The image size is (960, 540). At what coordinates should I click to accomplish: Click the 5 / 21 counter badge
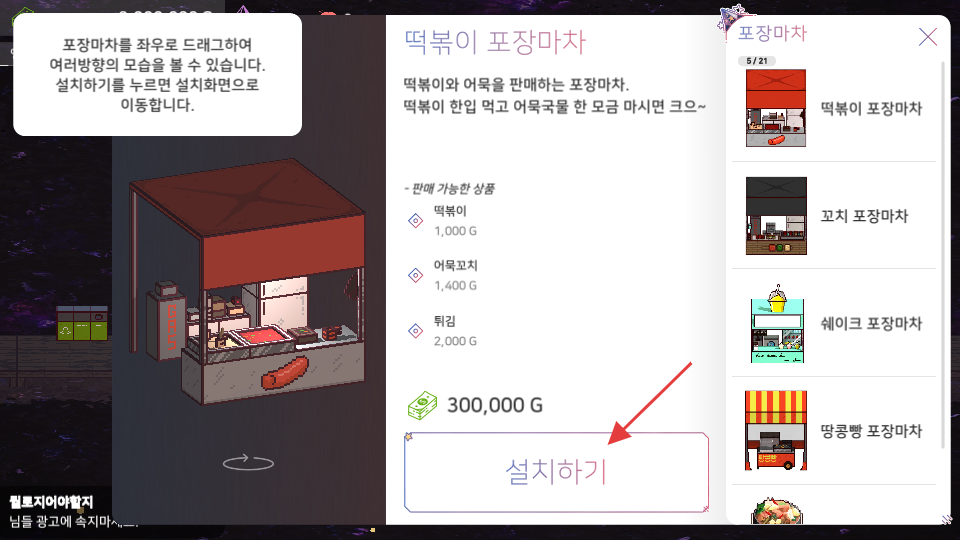tap(757, 61)
